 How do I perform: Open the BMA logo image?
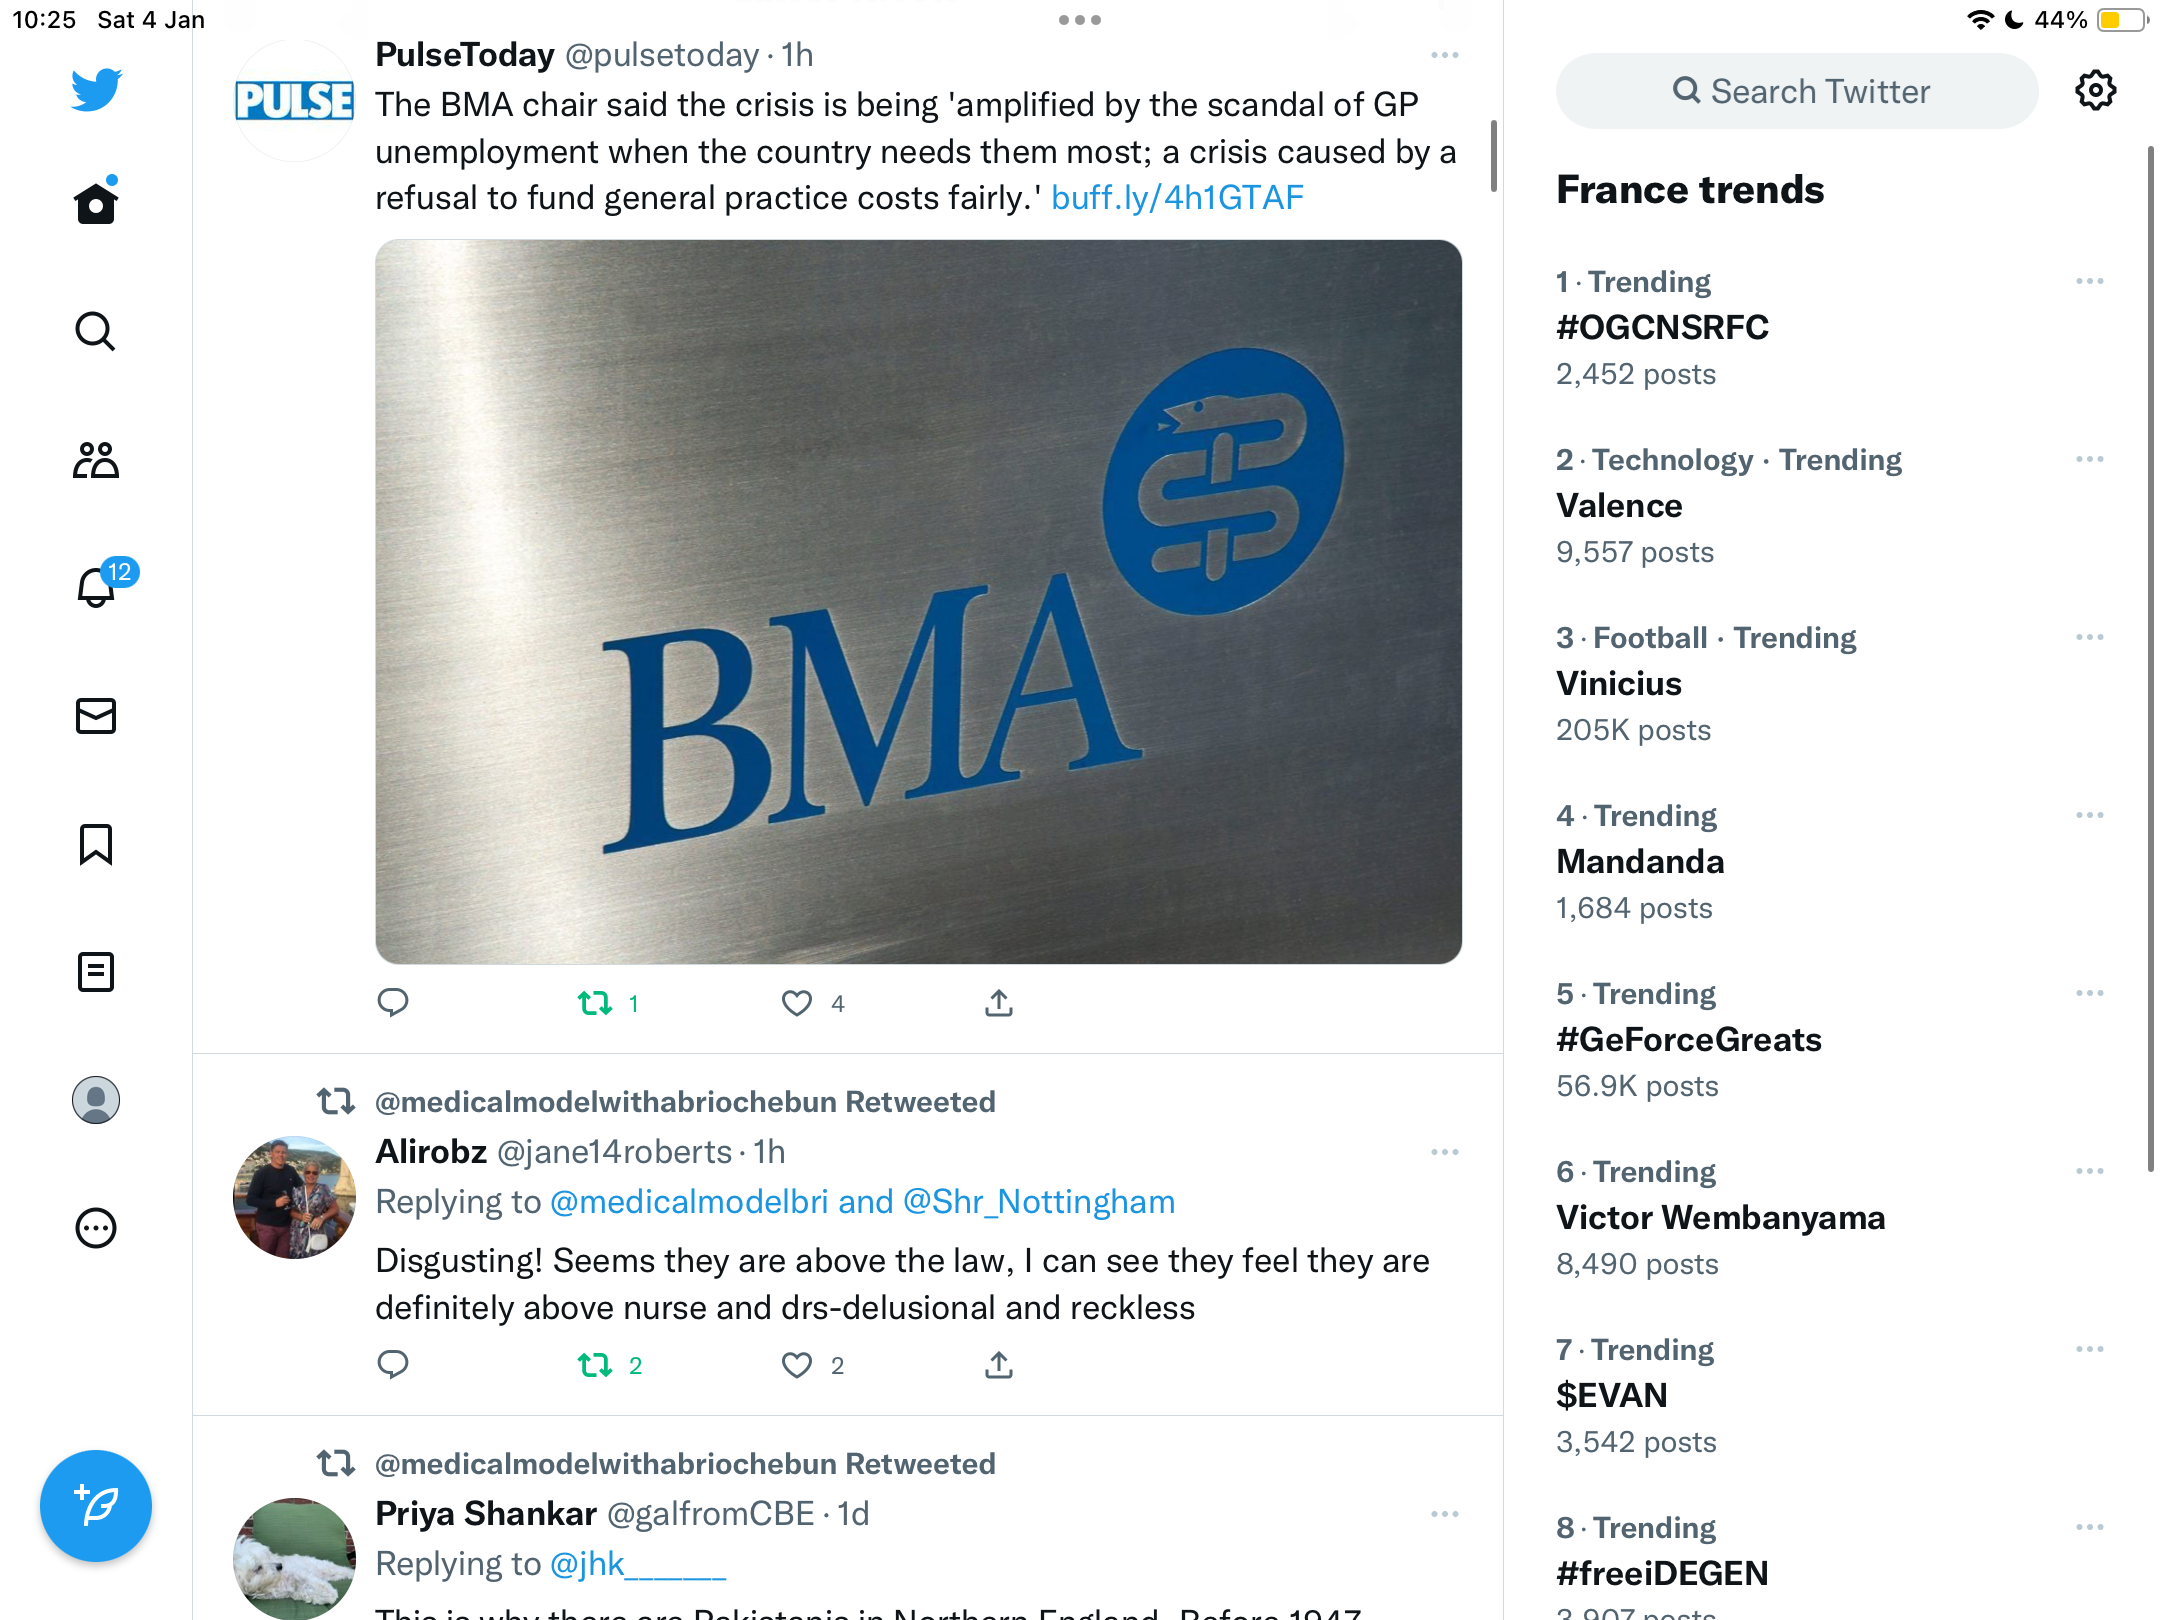click(x=918, y=601)
